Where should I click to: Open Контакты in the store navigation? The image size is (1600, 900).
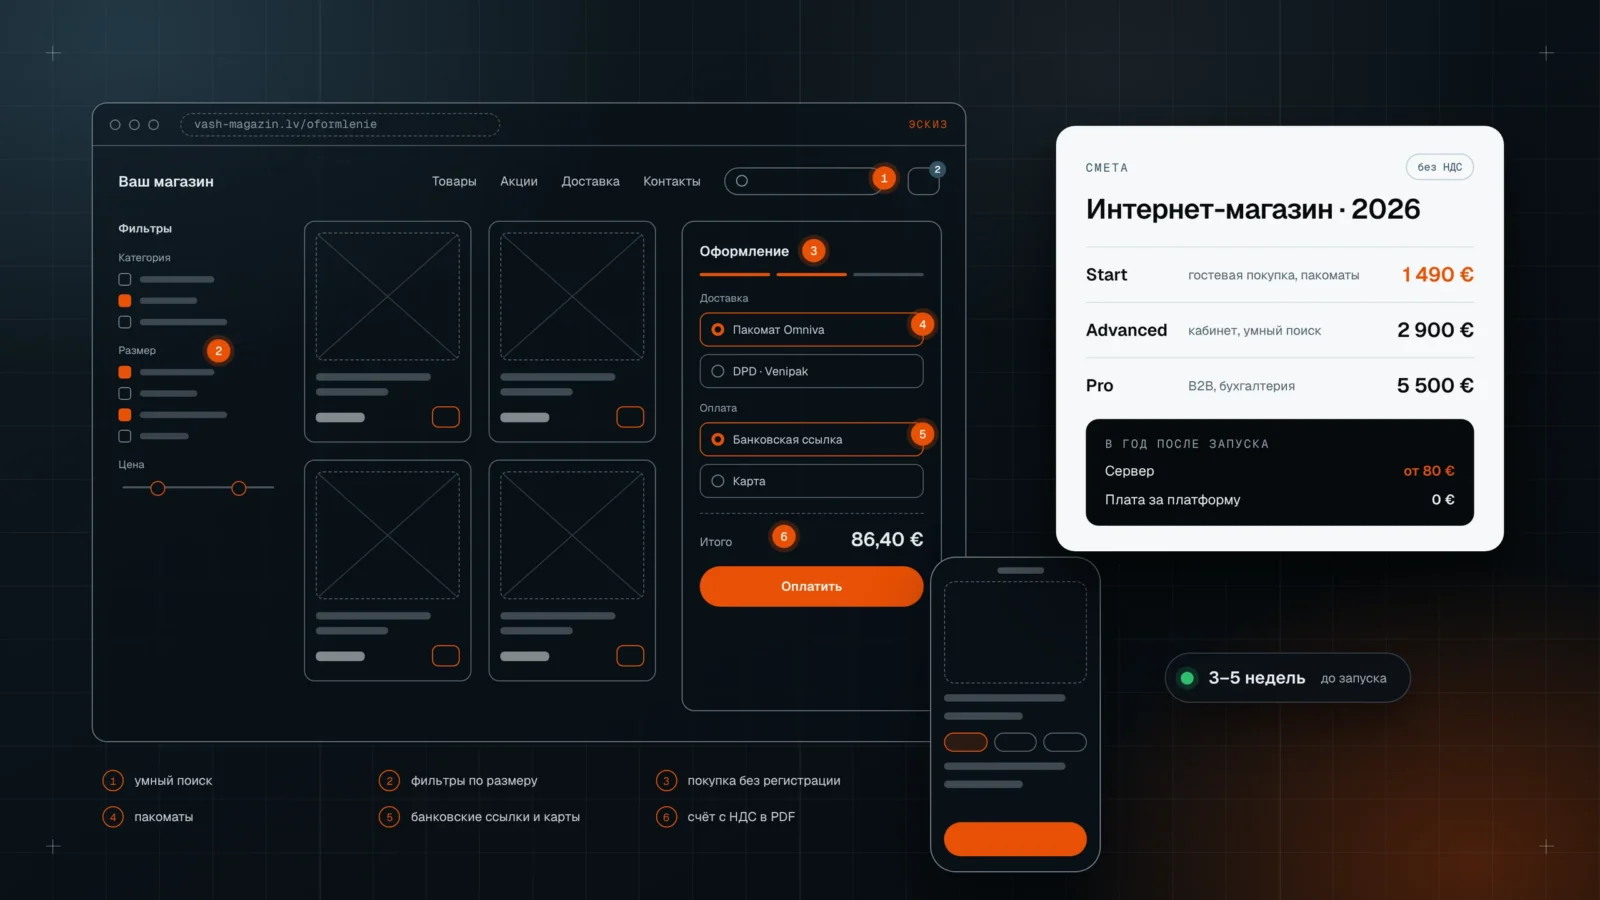click(x=672, y=181)
